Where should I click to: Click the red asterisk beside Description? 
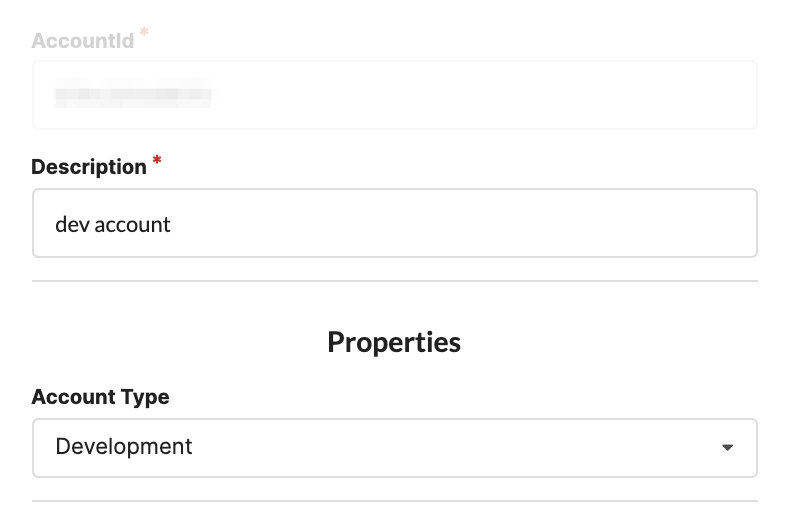(157, 161)
